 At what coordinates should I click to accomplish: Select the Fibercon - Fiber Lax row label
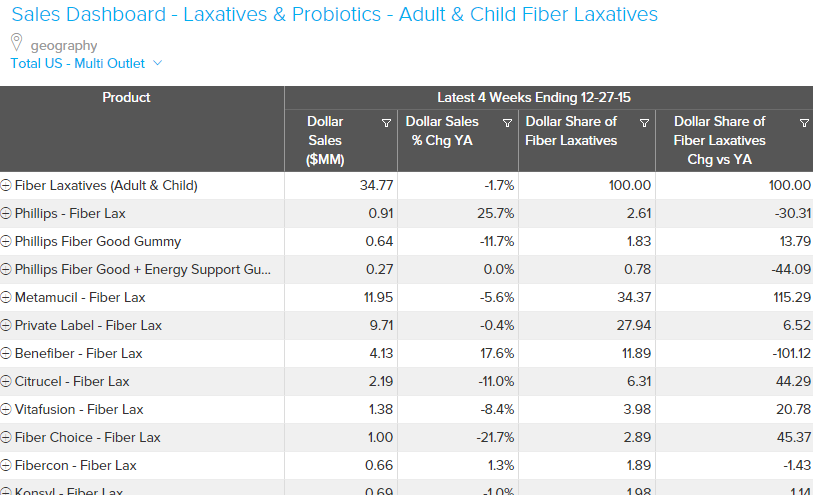75,466
